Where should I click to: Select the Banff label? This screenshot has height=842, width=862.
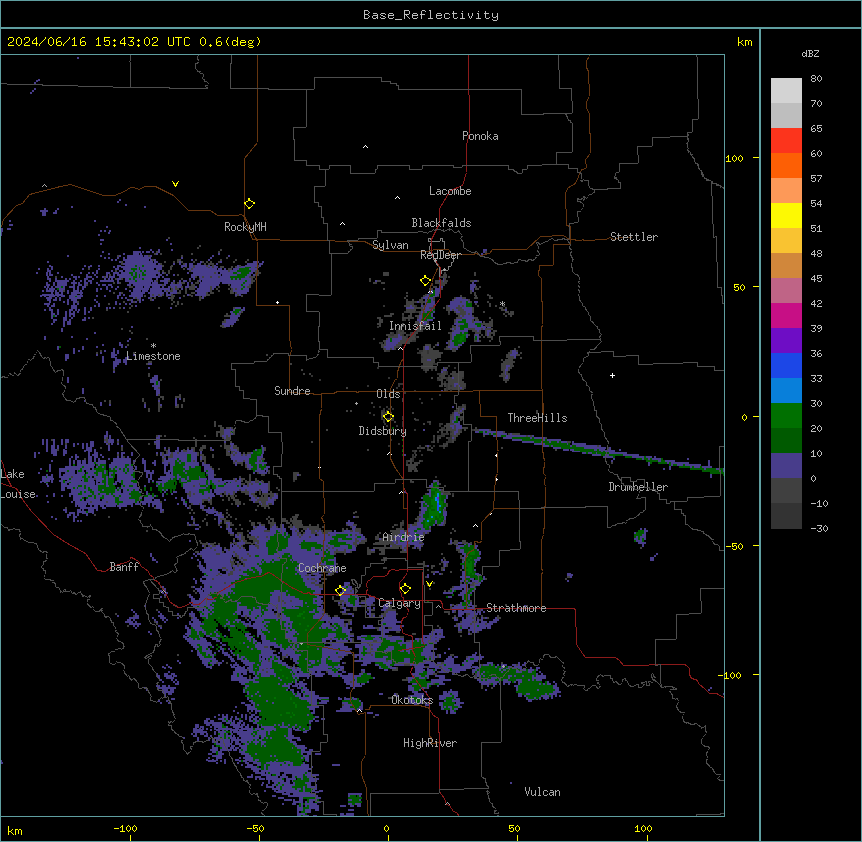[124, 567]
